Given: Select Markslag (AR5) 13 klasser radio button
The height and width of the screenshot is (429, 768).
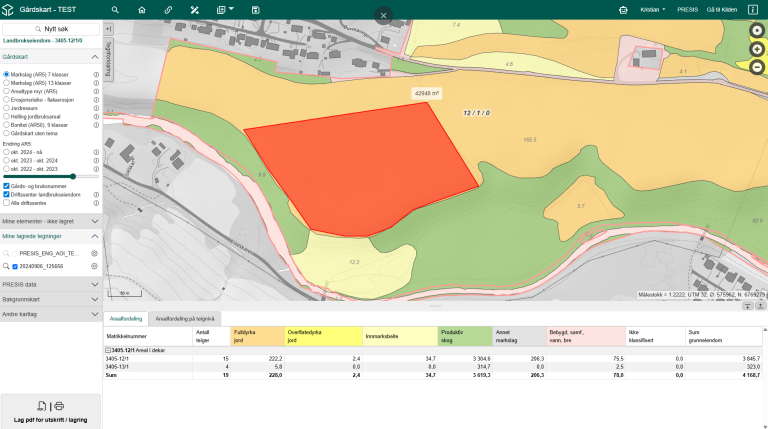Looking at the screenshot, I should (x=7, y=83).
